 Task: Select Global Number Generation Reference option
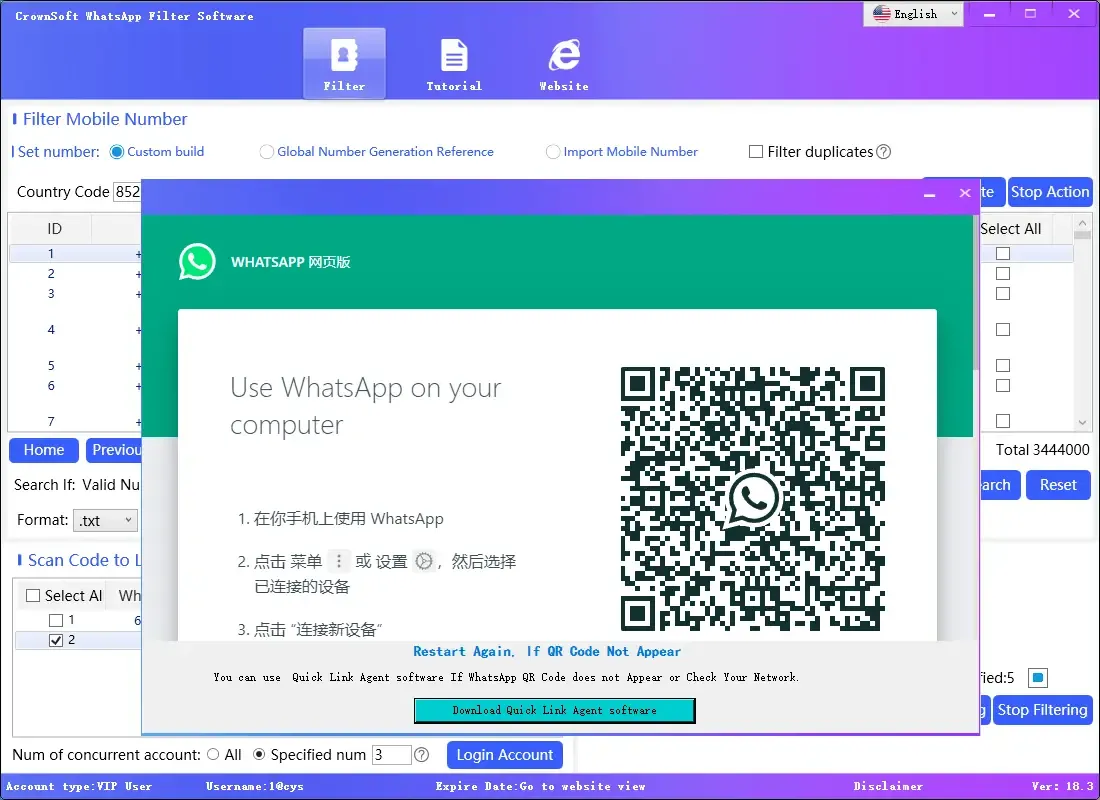[267, 152]
